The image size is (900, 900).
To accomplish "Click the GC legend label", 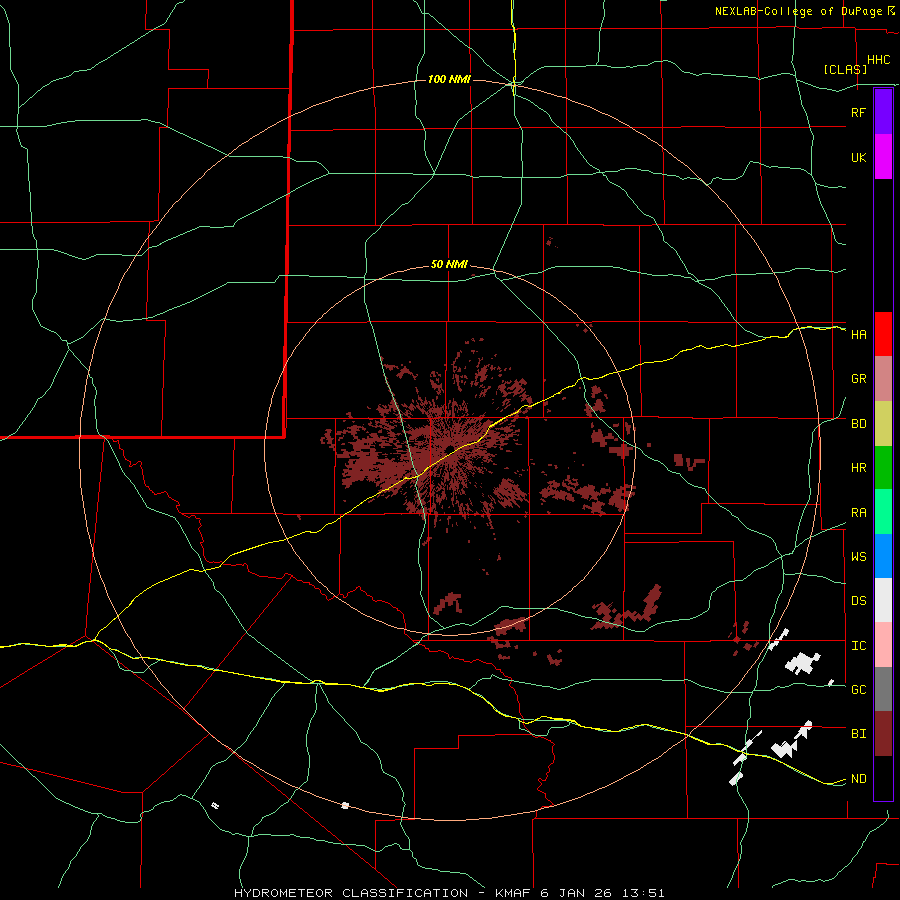I will (x=858, y=689).
